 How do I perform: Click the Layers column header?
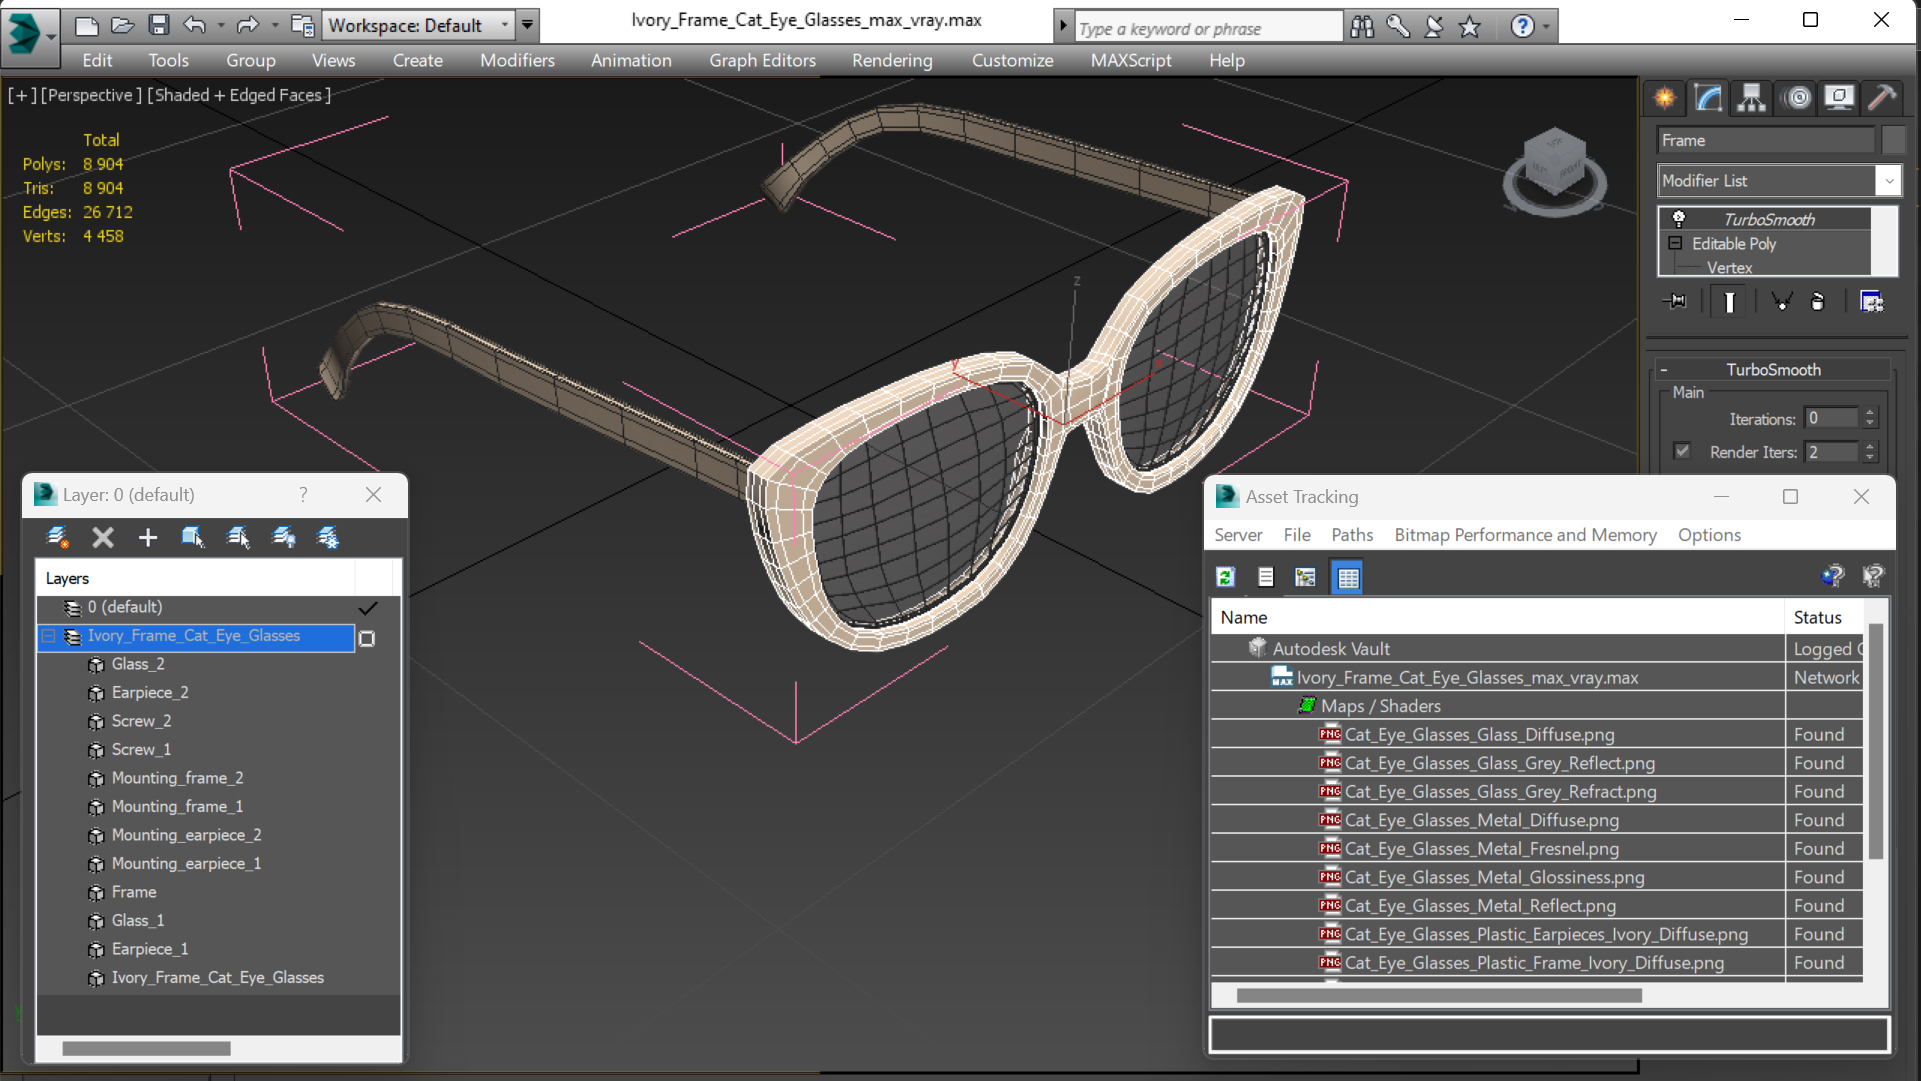pos(195,579)
